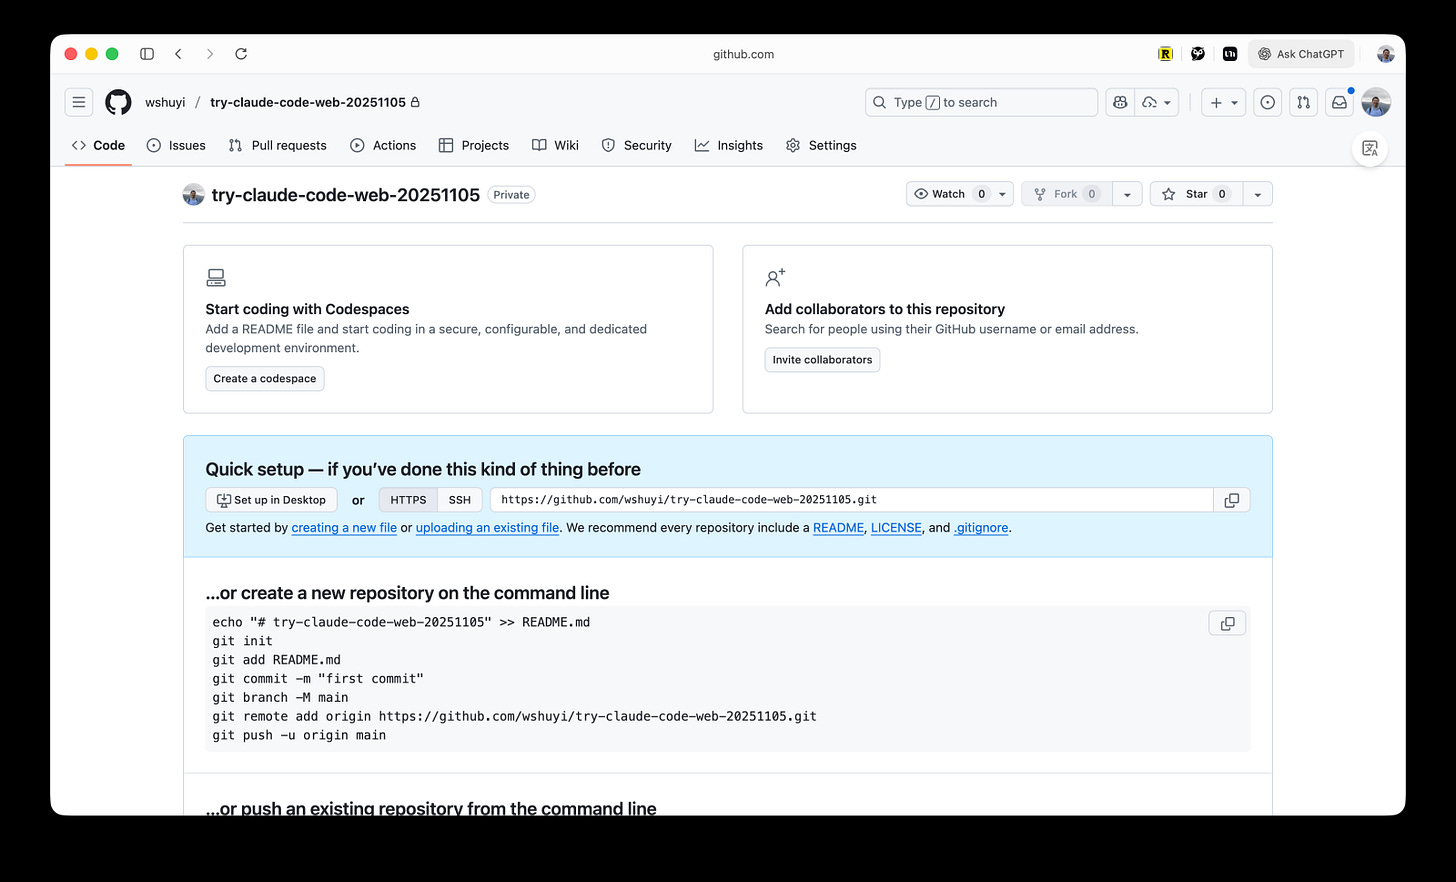Screen dimensions: 1456x882
Task: Open the GitHub hamburger navigation menu
Action: coord(79,102)
